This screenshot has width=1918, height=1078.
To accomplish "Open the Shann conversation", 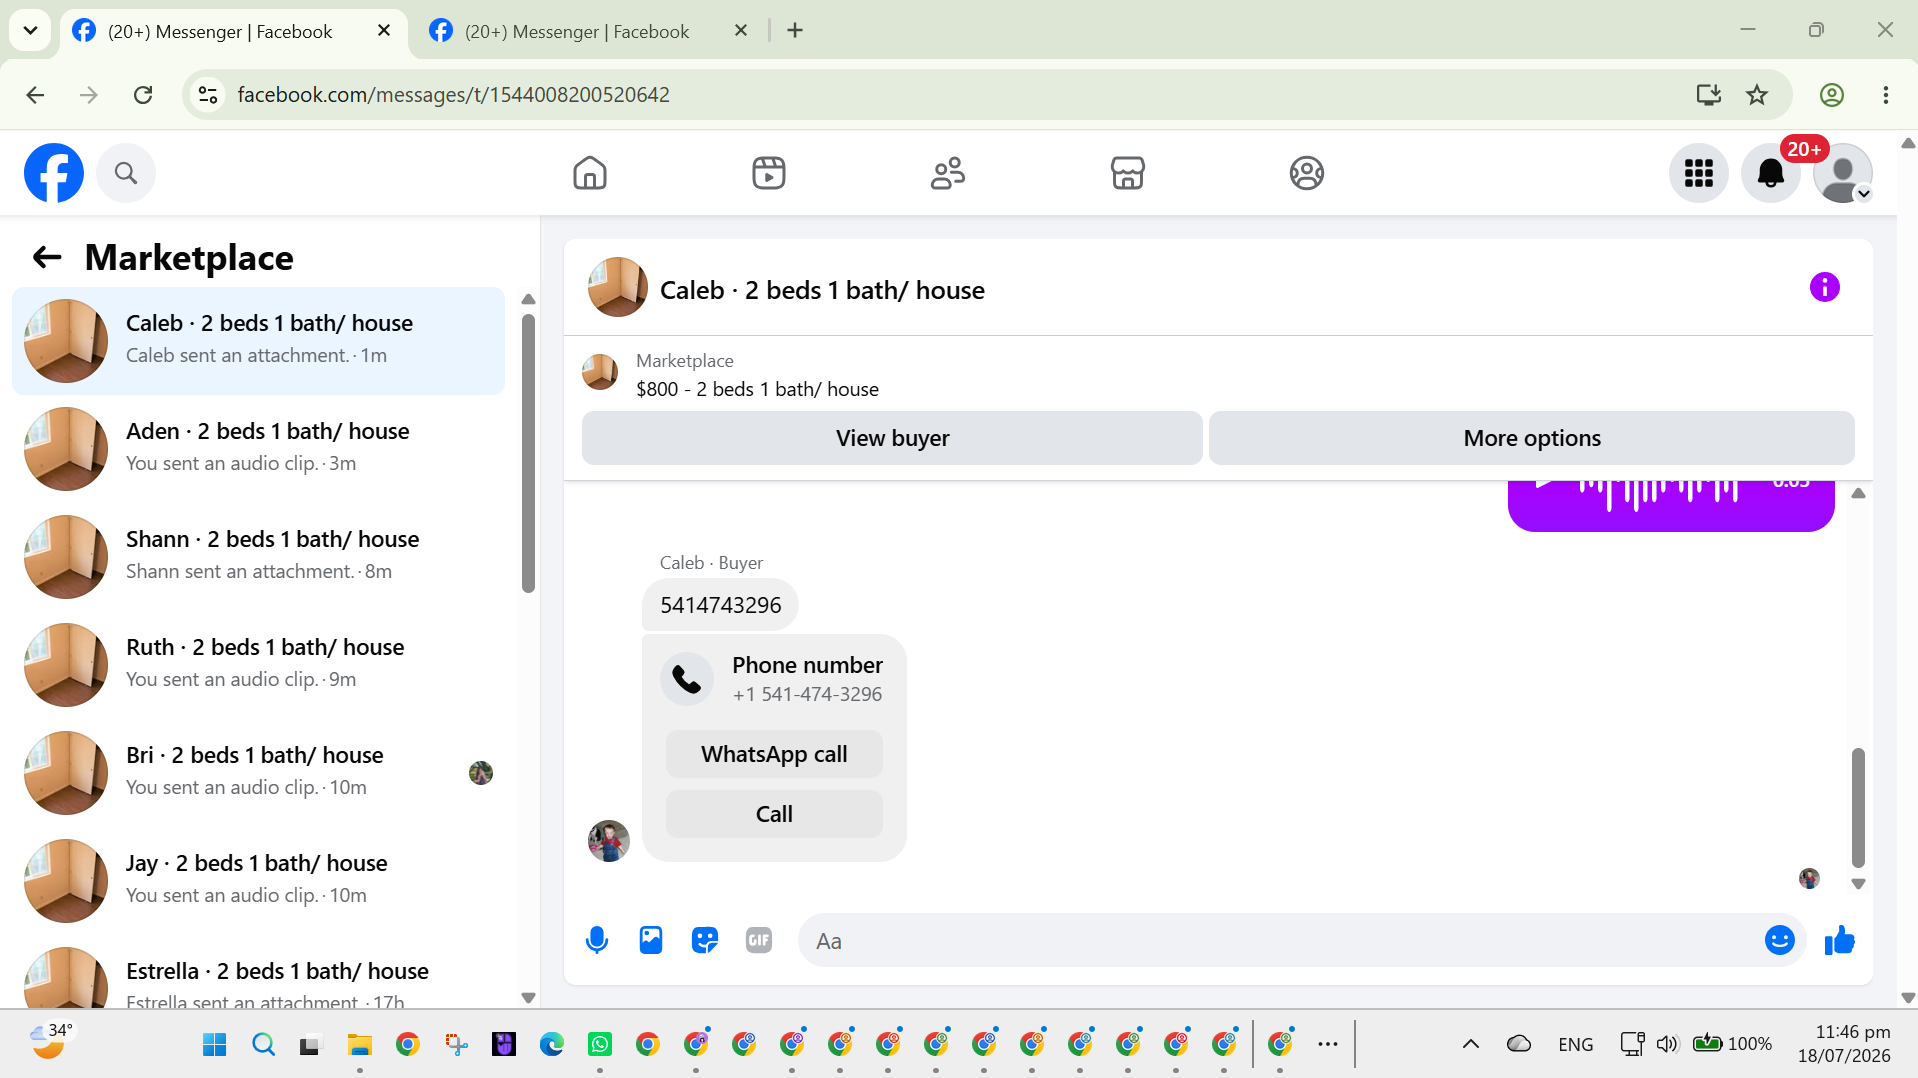I will (x=258, y=556).
